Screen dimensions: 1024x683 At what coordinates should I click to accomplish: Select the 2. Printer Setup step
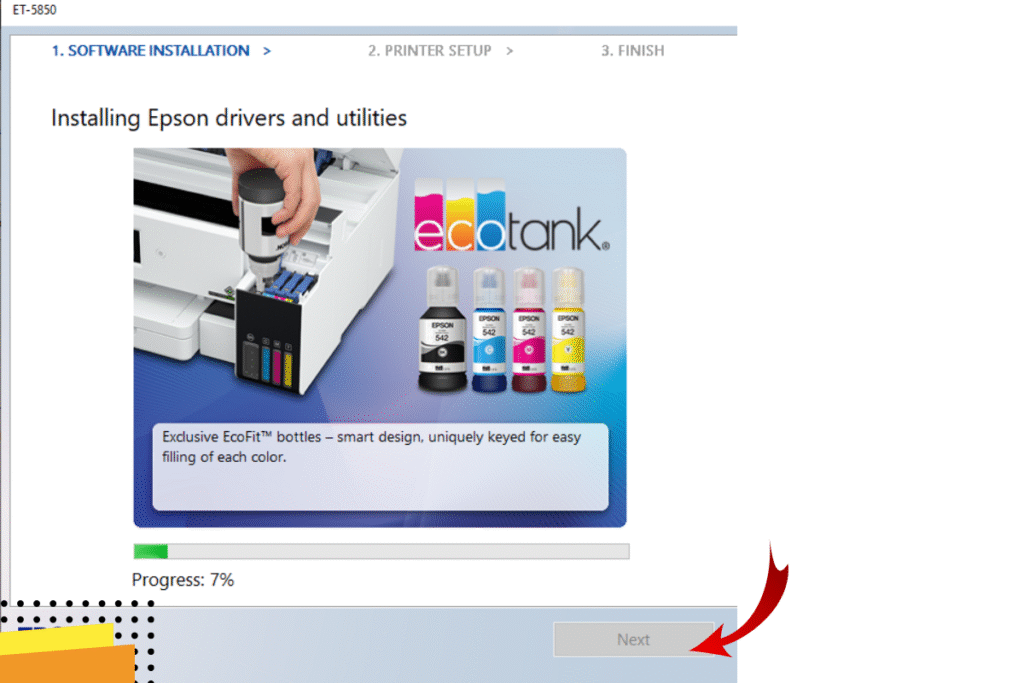(429, 51)
